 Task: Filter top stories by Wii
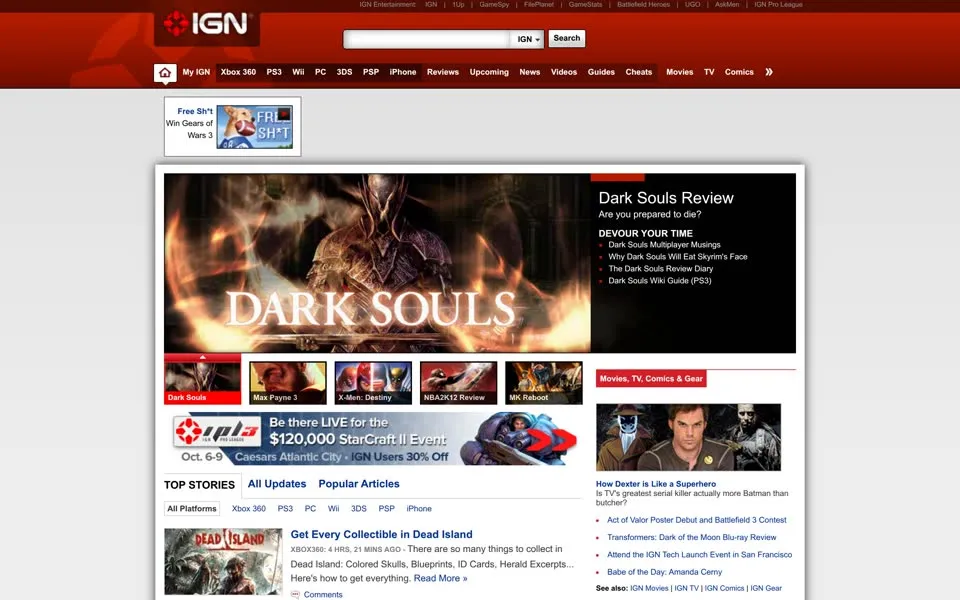[333, 509]
